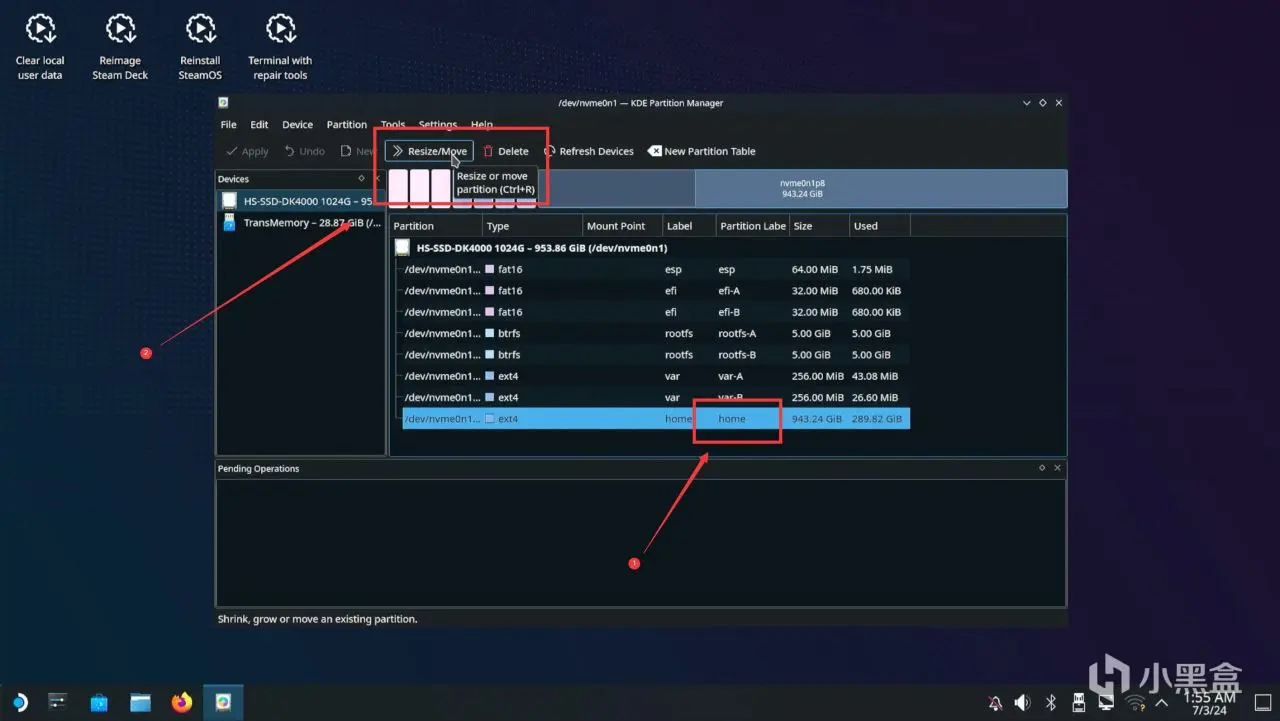Open the Partition menu
The height and width of the screenshot is (721, 1280).
(347, 125)
